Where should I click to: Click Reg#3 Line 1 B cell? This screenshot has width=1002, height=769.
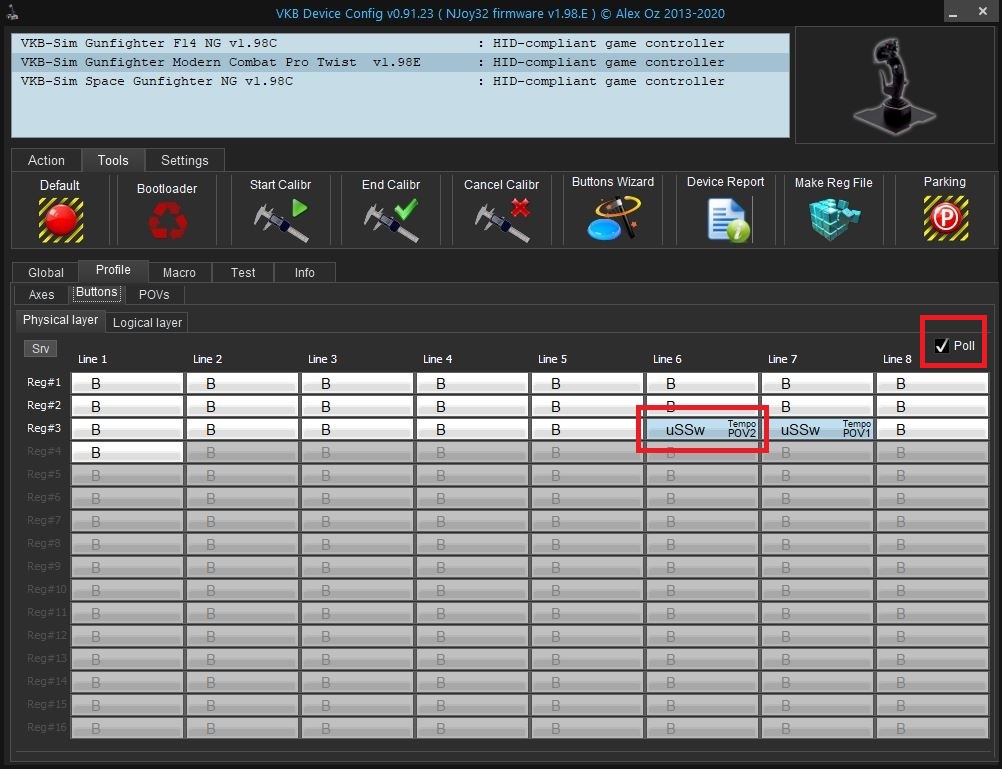[127, 429]
